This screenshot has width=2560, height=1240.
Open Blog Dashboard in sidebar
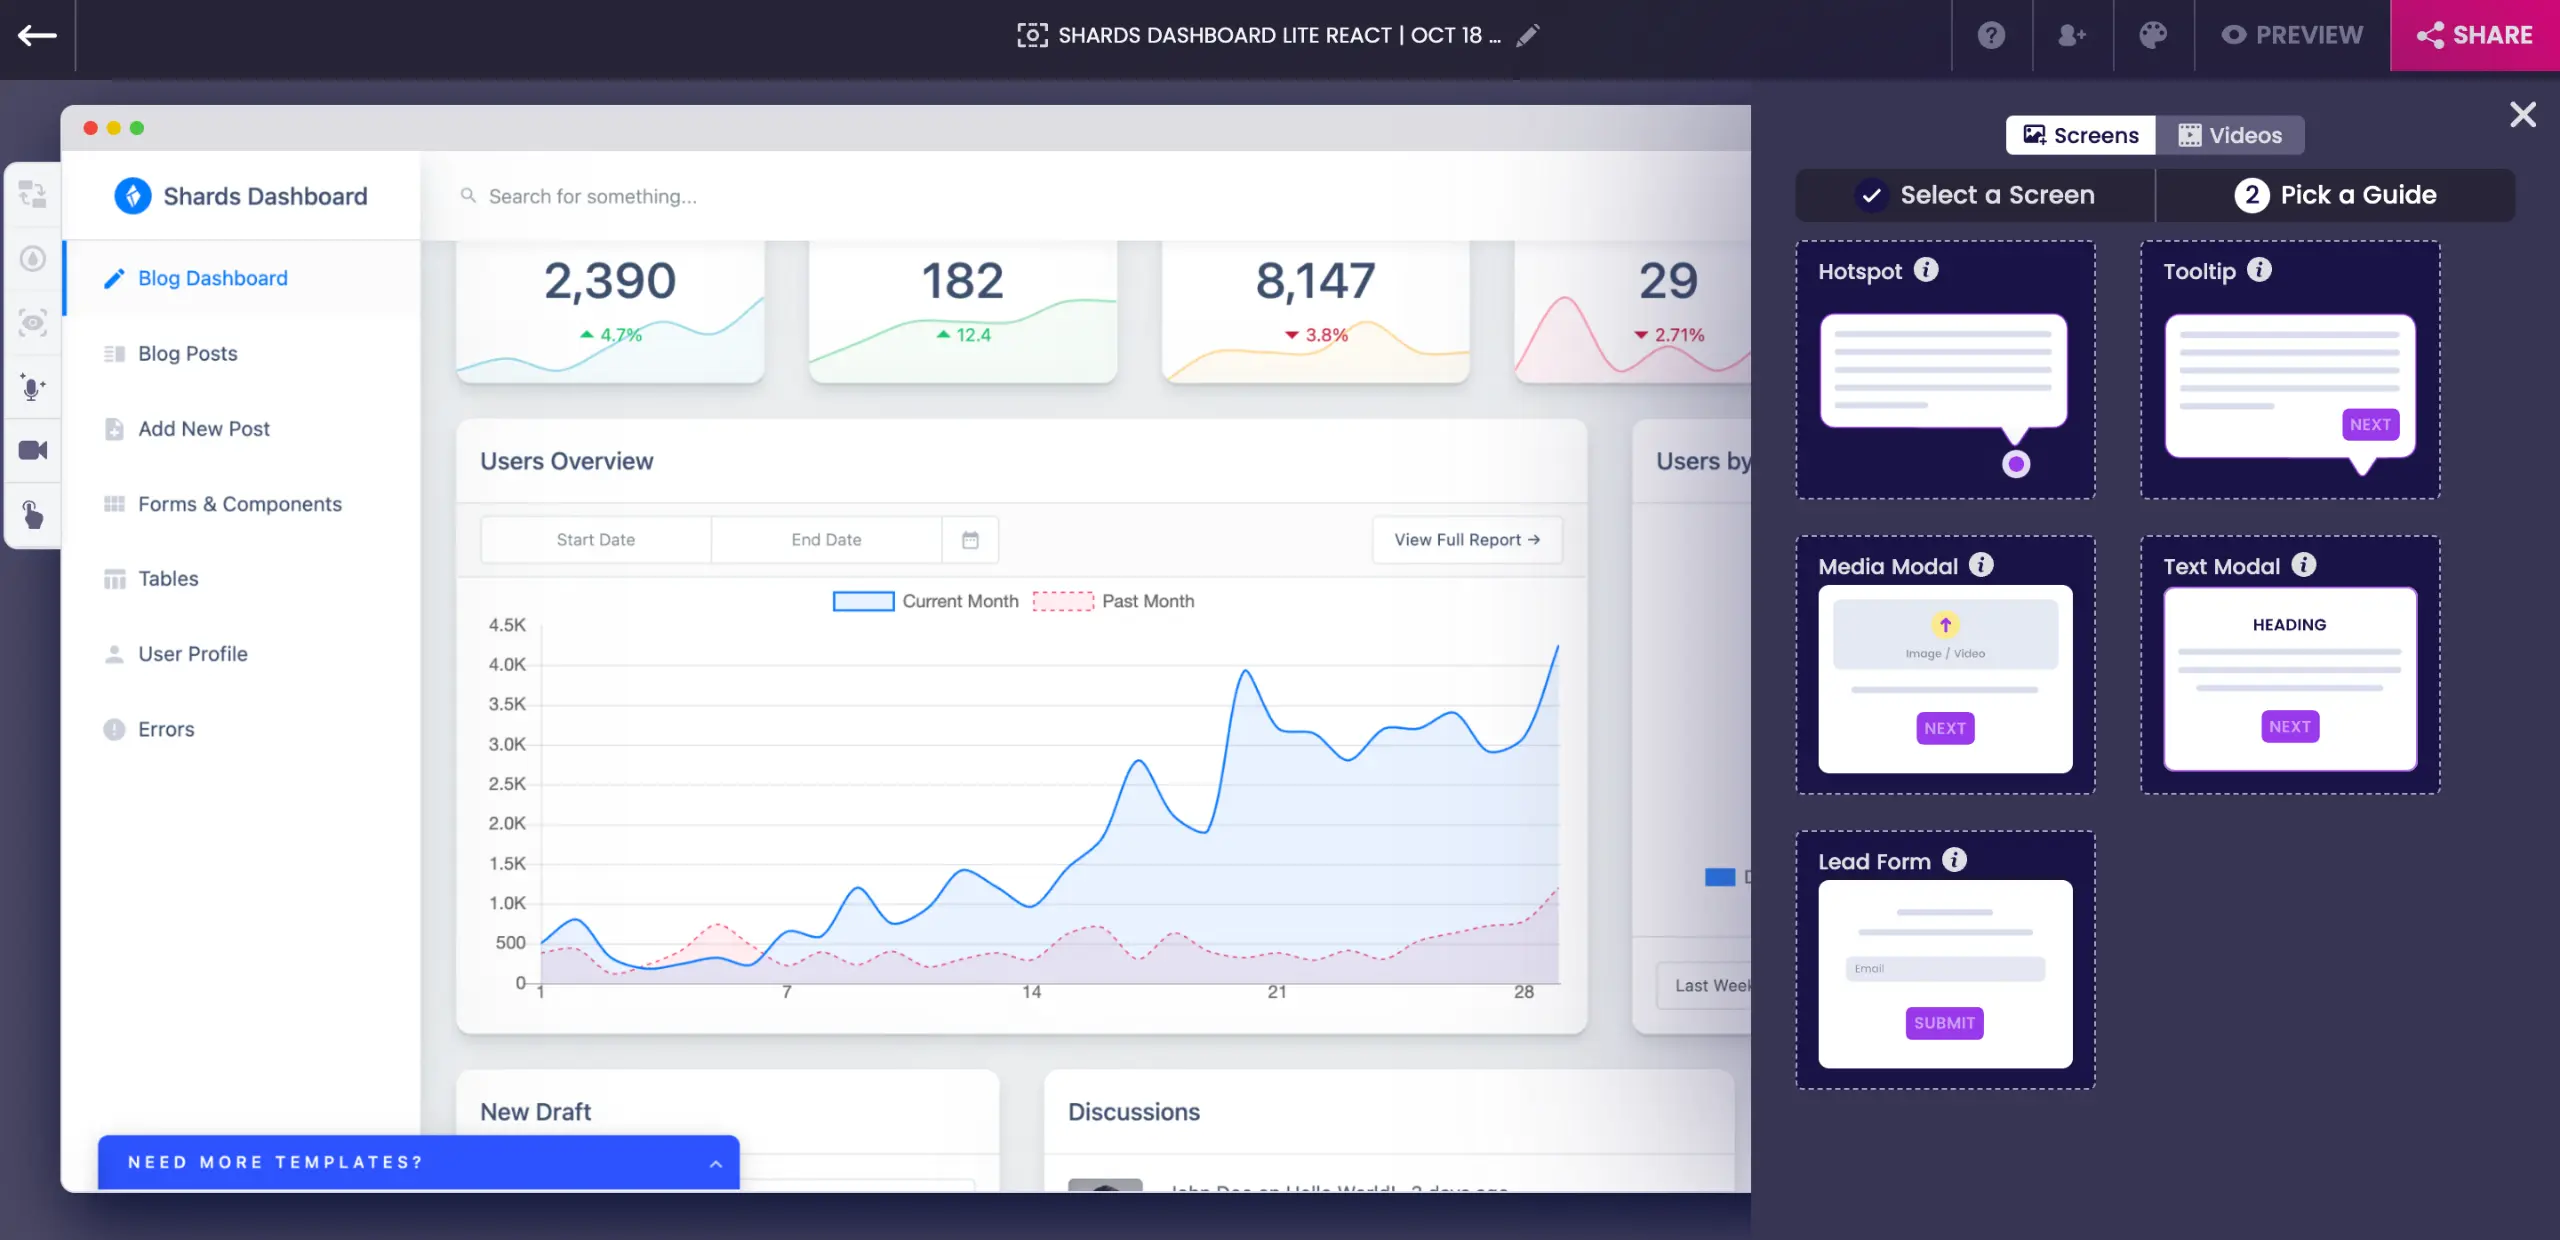(x=242, y=278)
